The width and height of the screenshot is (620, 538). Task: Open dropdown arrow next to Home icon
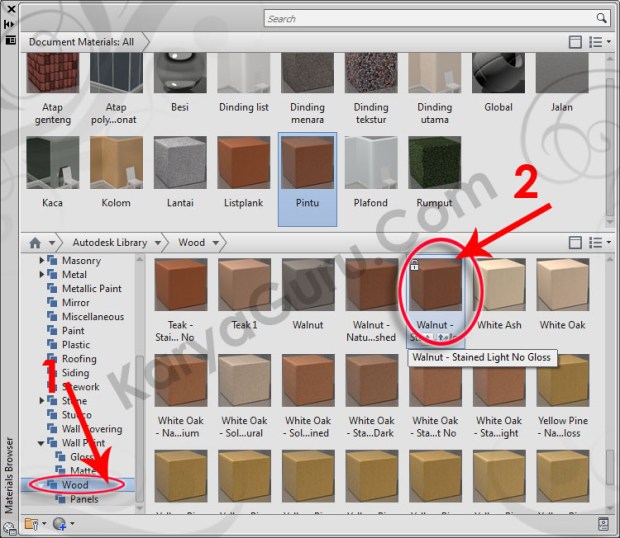tap(52, 243)
